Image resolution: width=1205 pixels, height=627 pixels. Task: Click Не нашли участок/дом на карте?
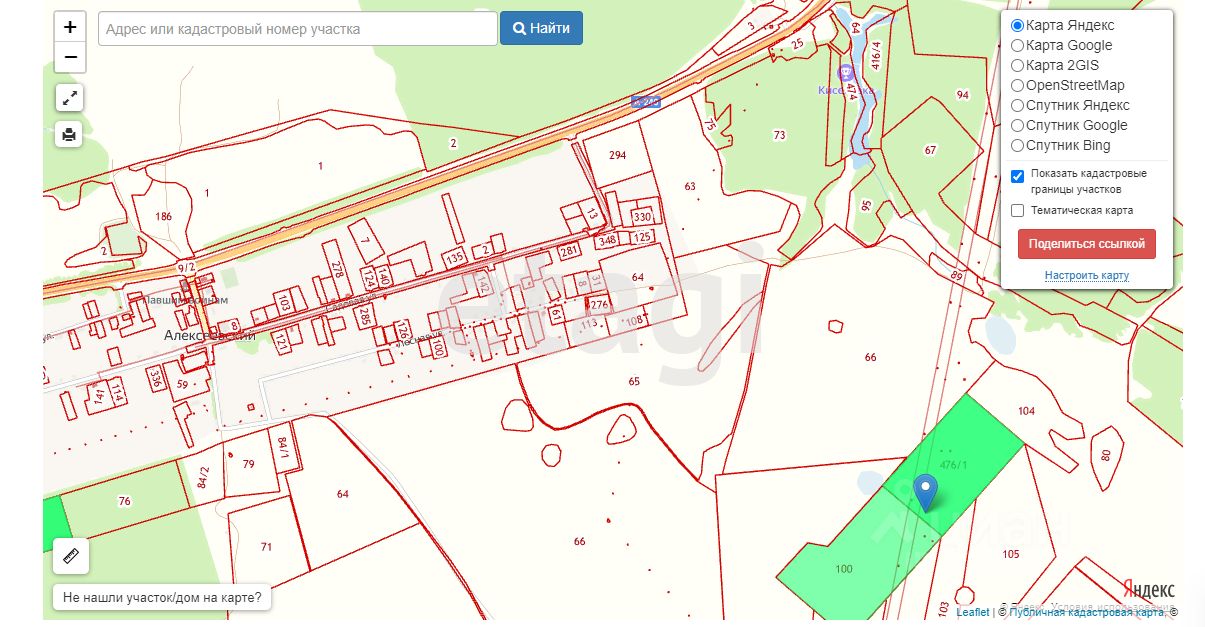163,598
